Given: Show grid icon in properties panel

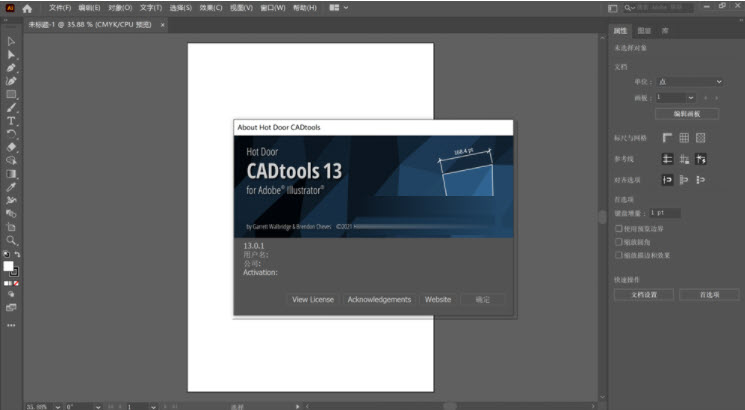Looking at the screenshot, I should pos(684,138).
